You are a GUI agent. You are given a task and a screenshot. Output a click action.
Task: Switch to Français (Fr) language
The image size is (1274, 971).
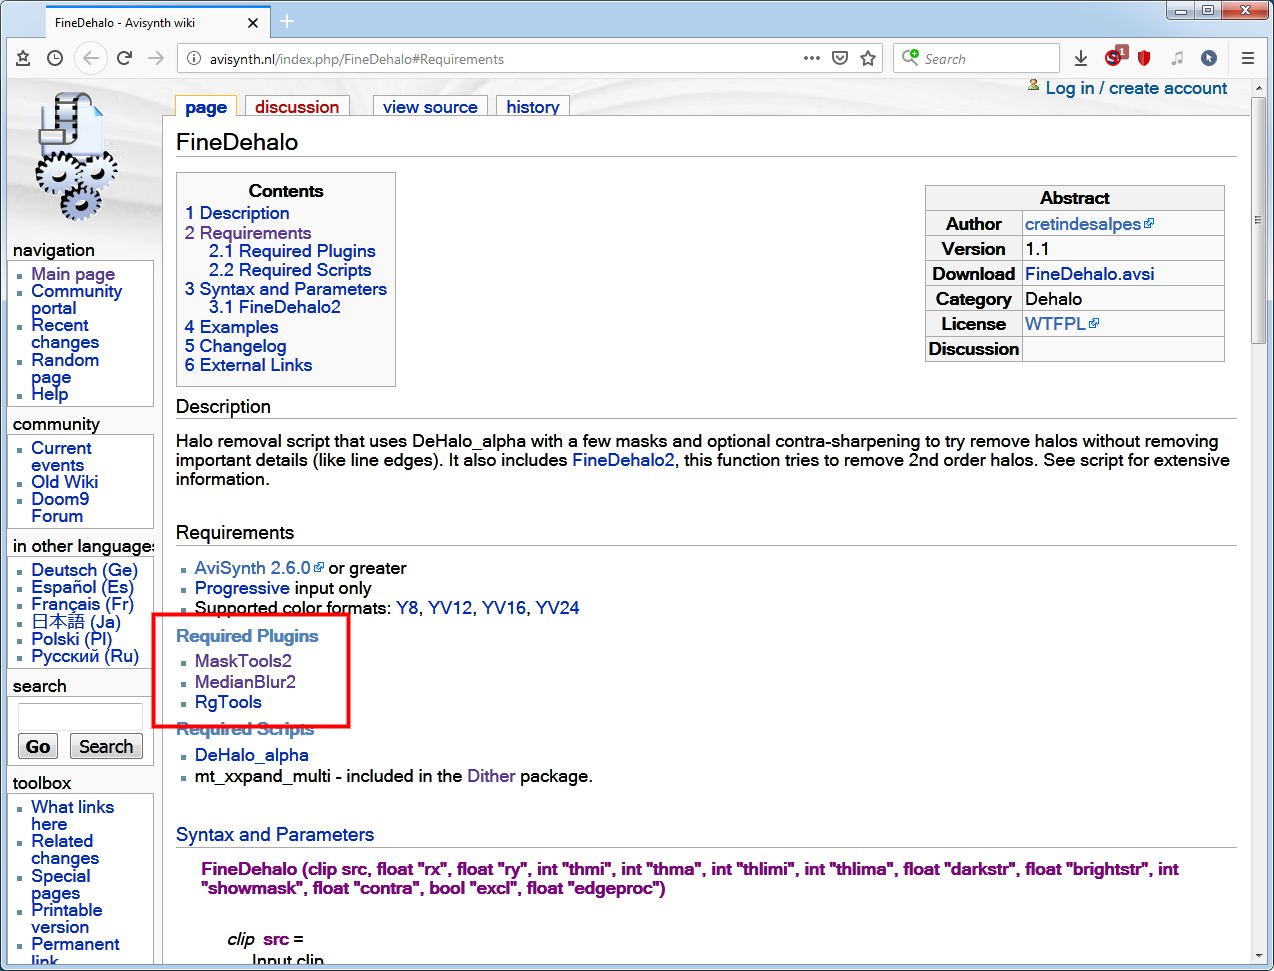point(82,604)
